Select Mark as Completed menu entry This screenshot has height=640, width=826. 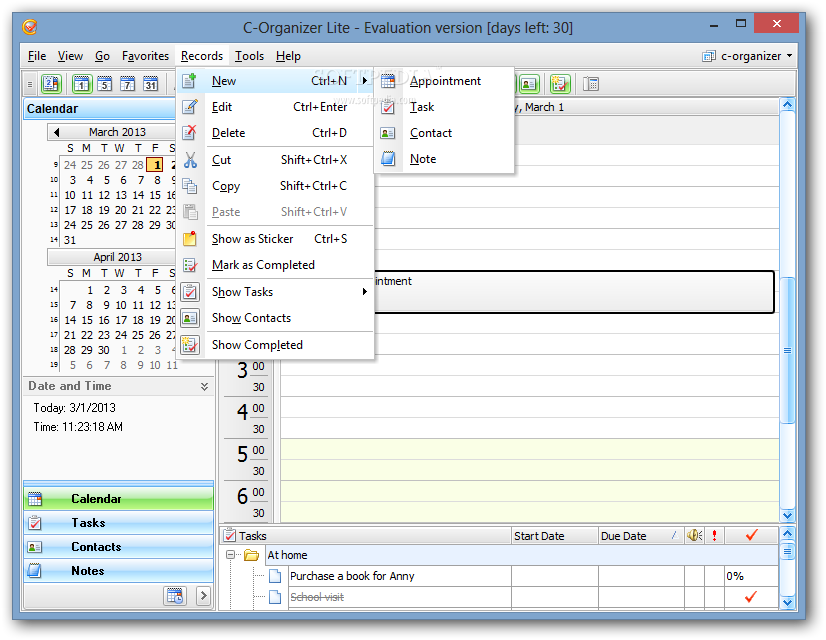(x=275, y=265)
